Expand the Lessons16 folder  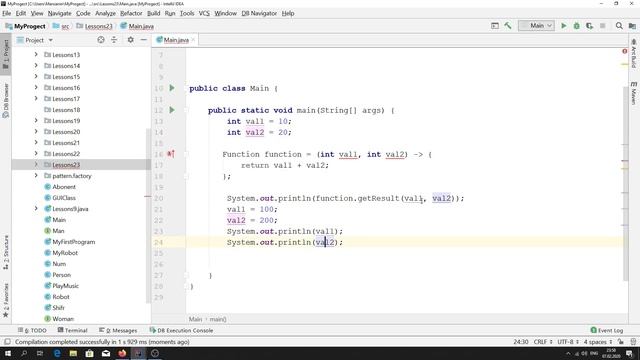pyautogui.click(x=36, y=87)
